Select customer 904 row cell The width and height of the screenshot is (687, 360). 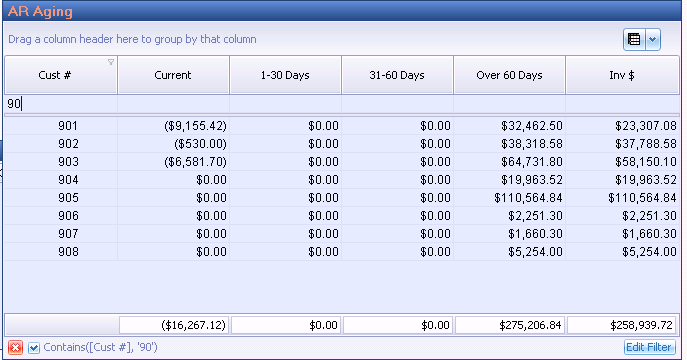coord(60,180)
